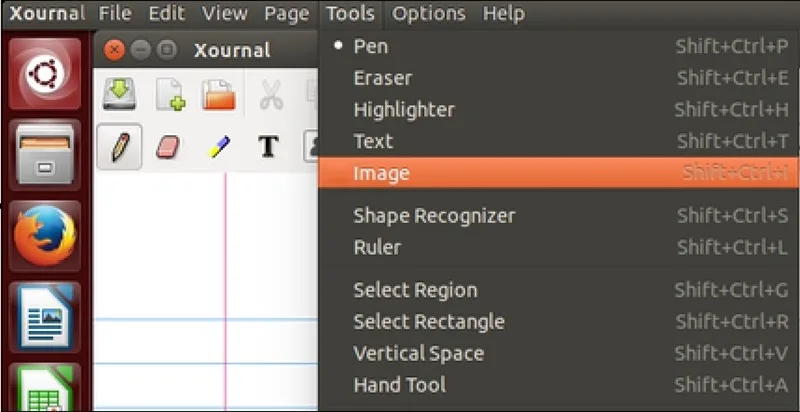Choose the Highlighter marker toolbar icon
The width and height of the screenshot is (800, 412).
pyautogui.click(x=220, y=147)
